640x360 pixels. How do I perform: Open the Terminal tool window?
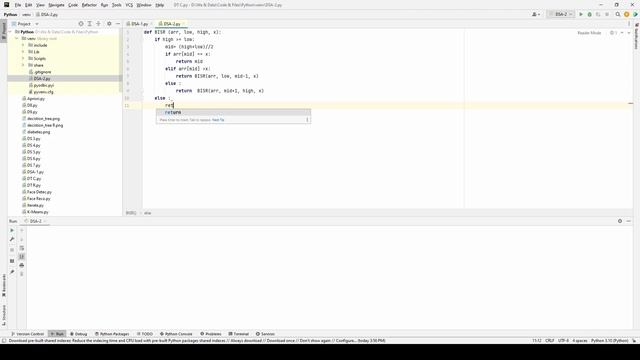pyautogui.click(x=238, y=334)
